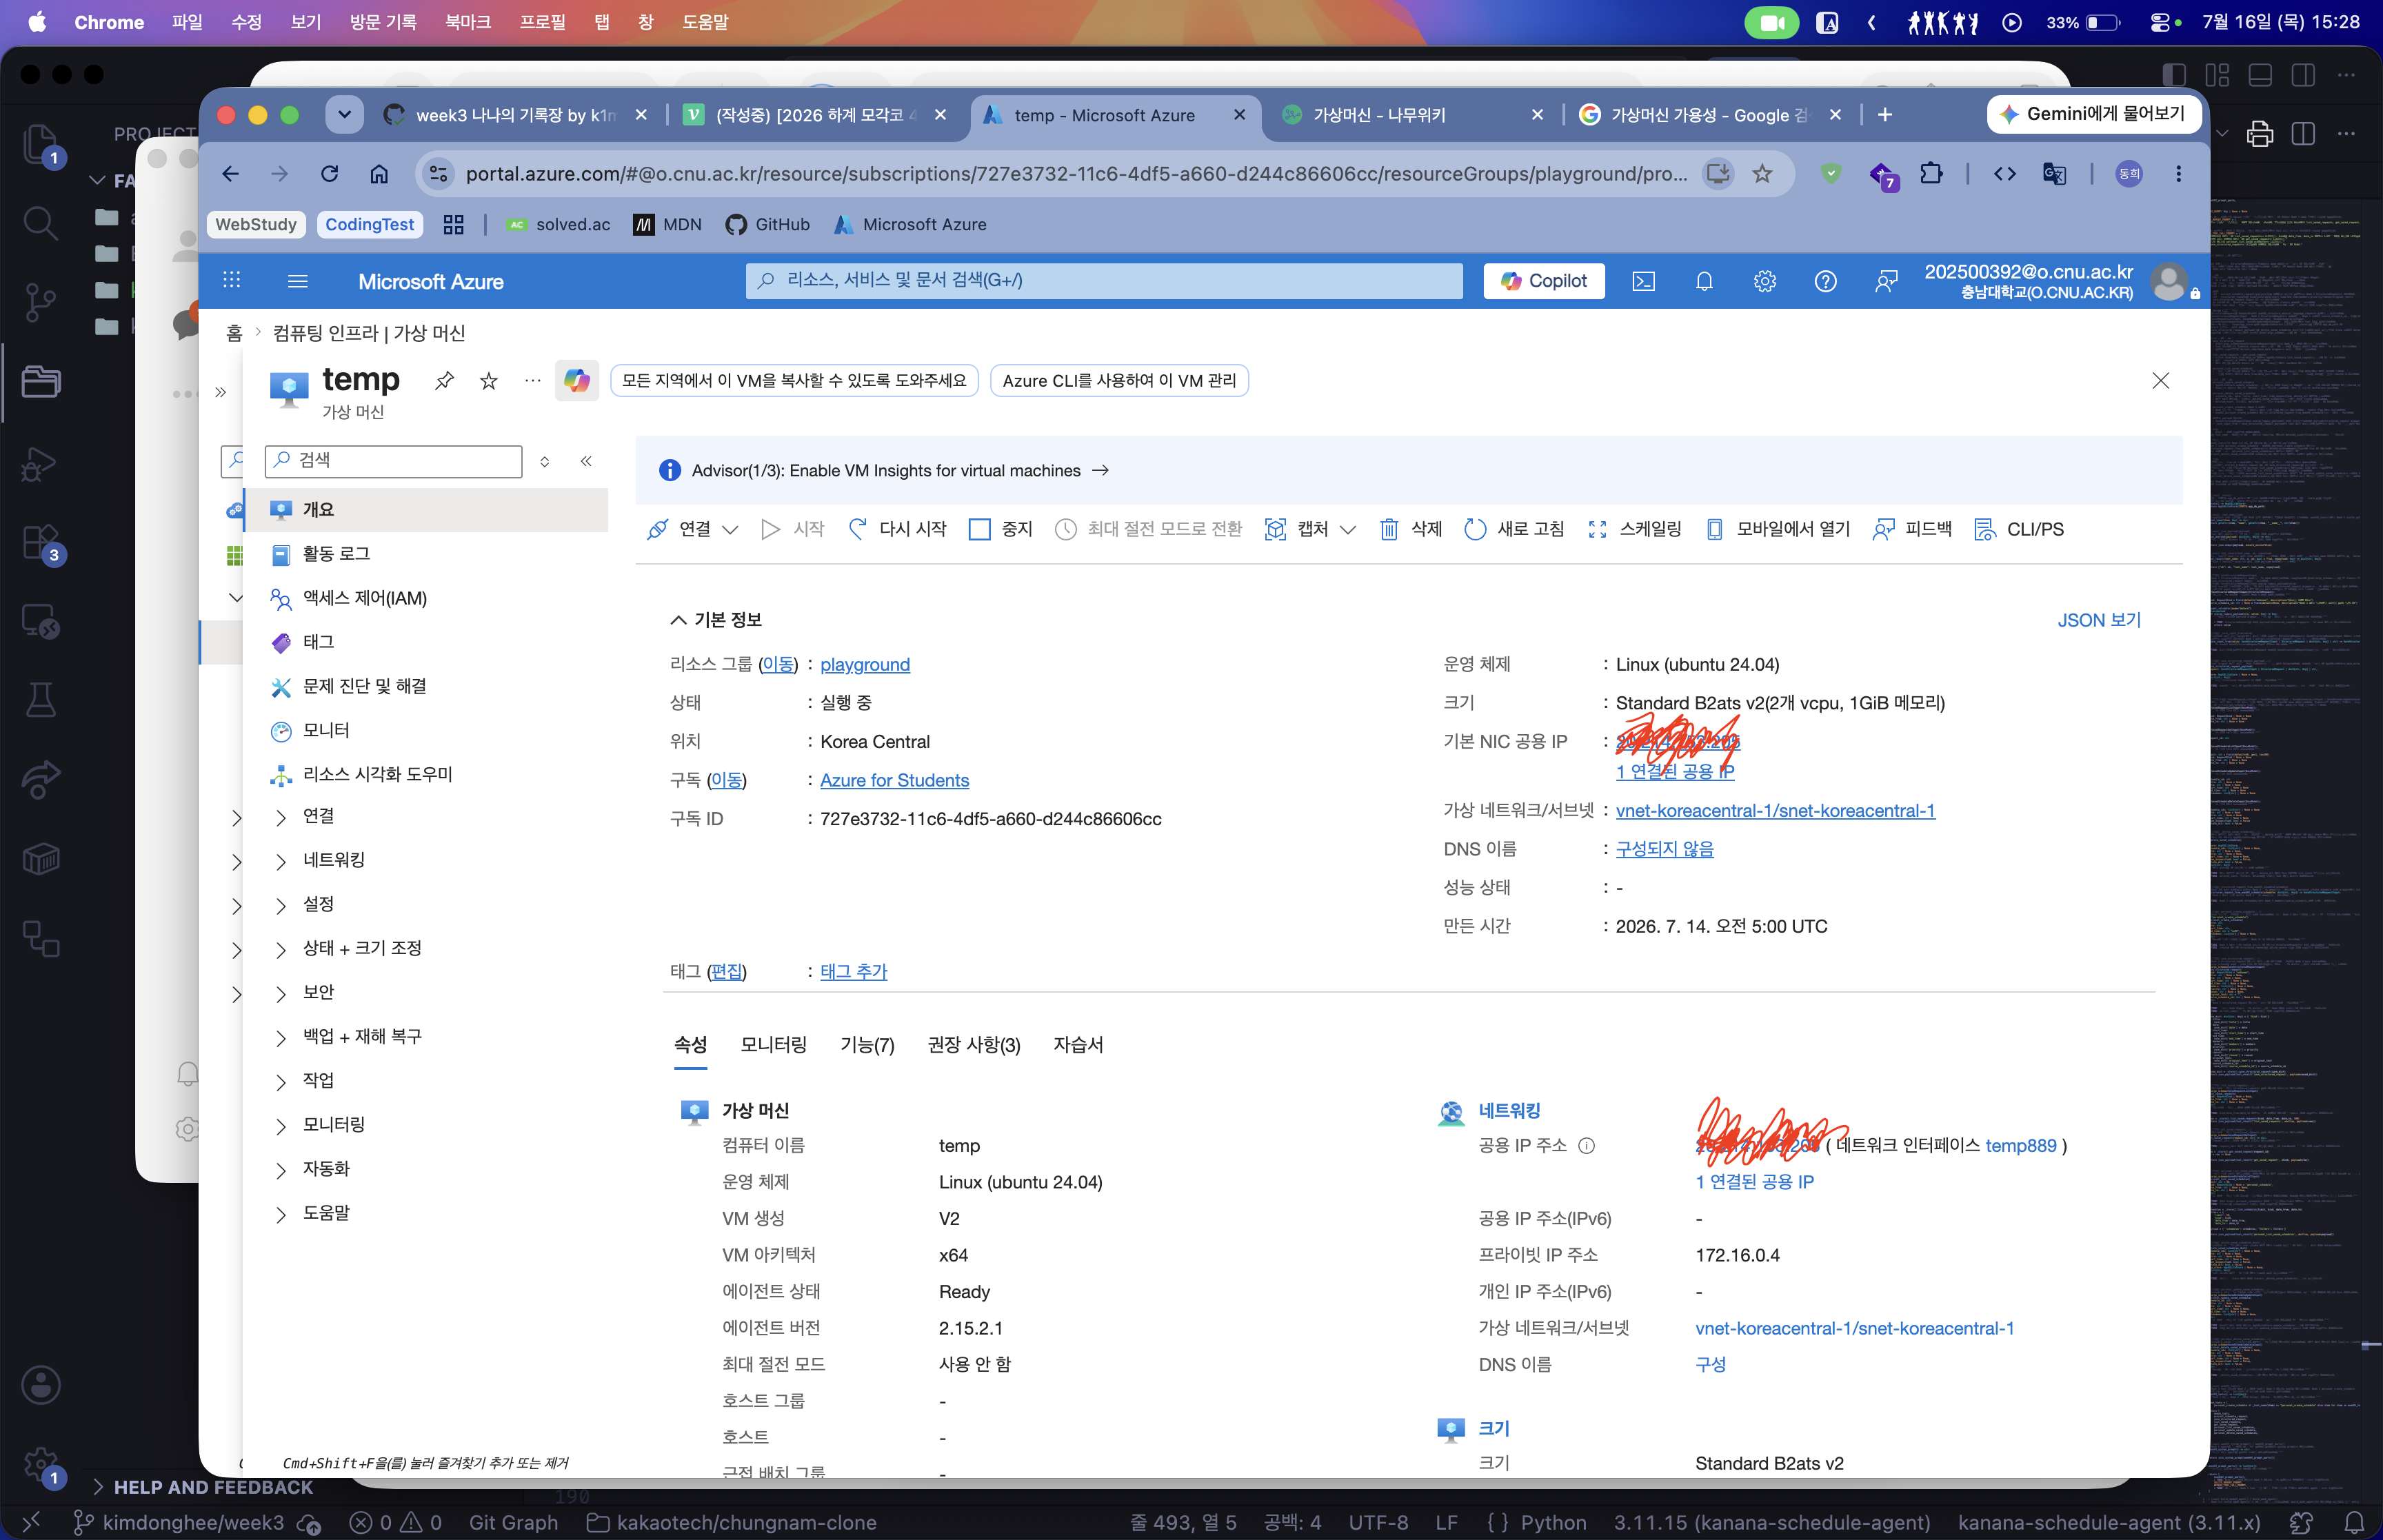The image size is (2383, 1540).
Task: Open Azure portal settings gear
Action: 1765,282
